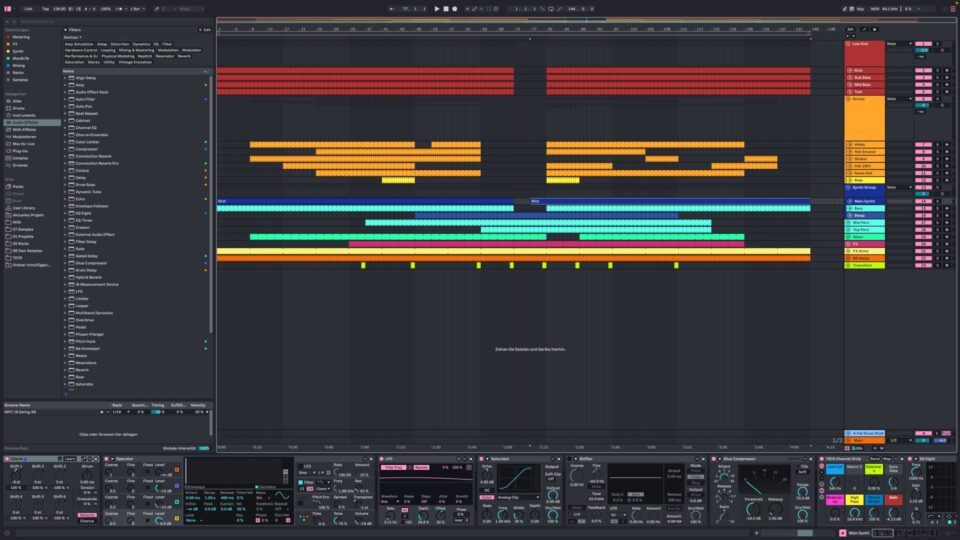Click the Sub Bass track header icon
The width and height of the screenshot is (960, 540).
849,77
